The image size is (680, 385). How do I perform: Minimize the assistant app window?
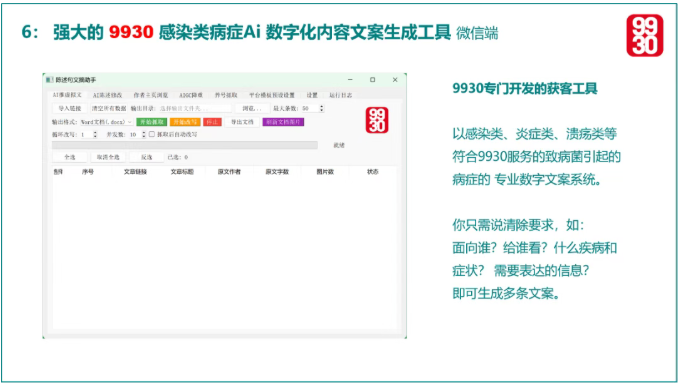[x=350, y=80]
